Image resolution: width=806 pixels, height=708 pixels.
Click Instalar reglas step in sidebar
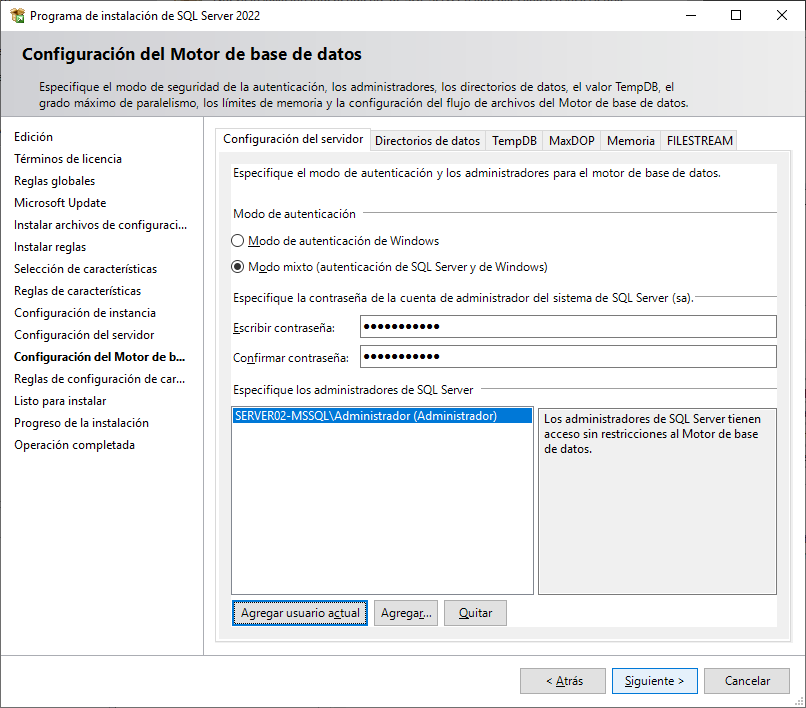pos(50,247)
